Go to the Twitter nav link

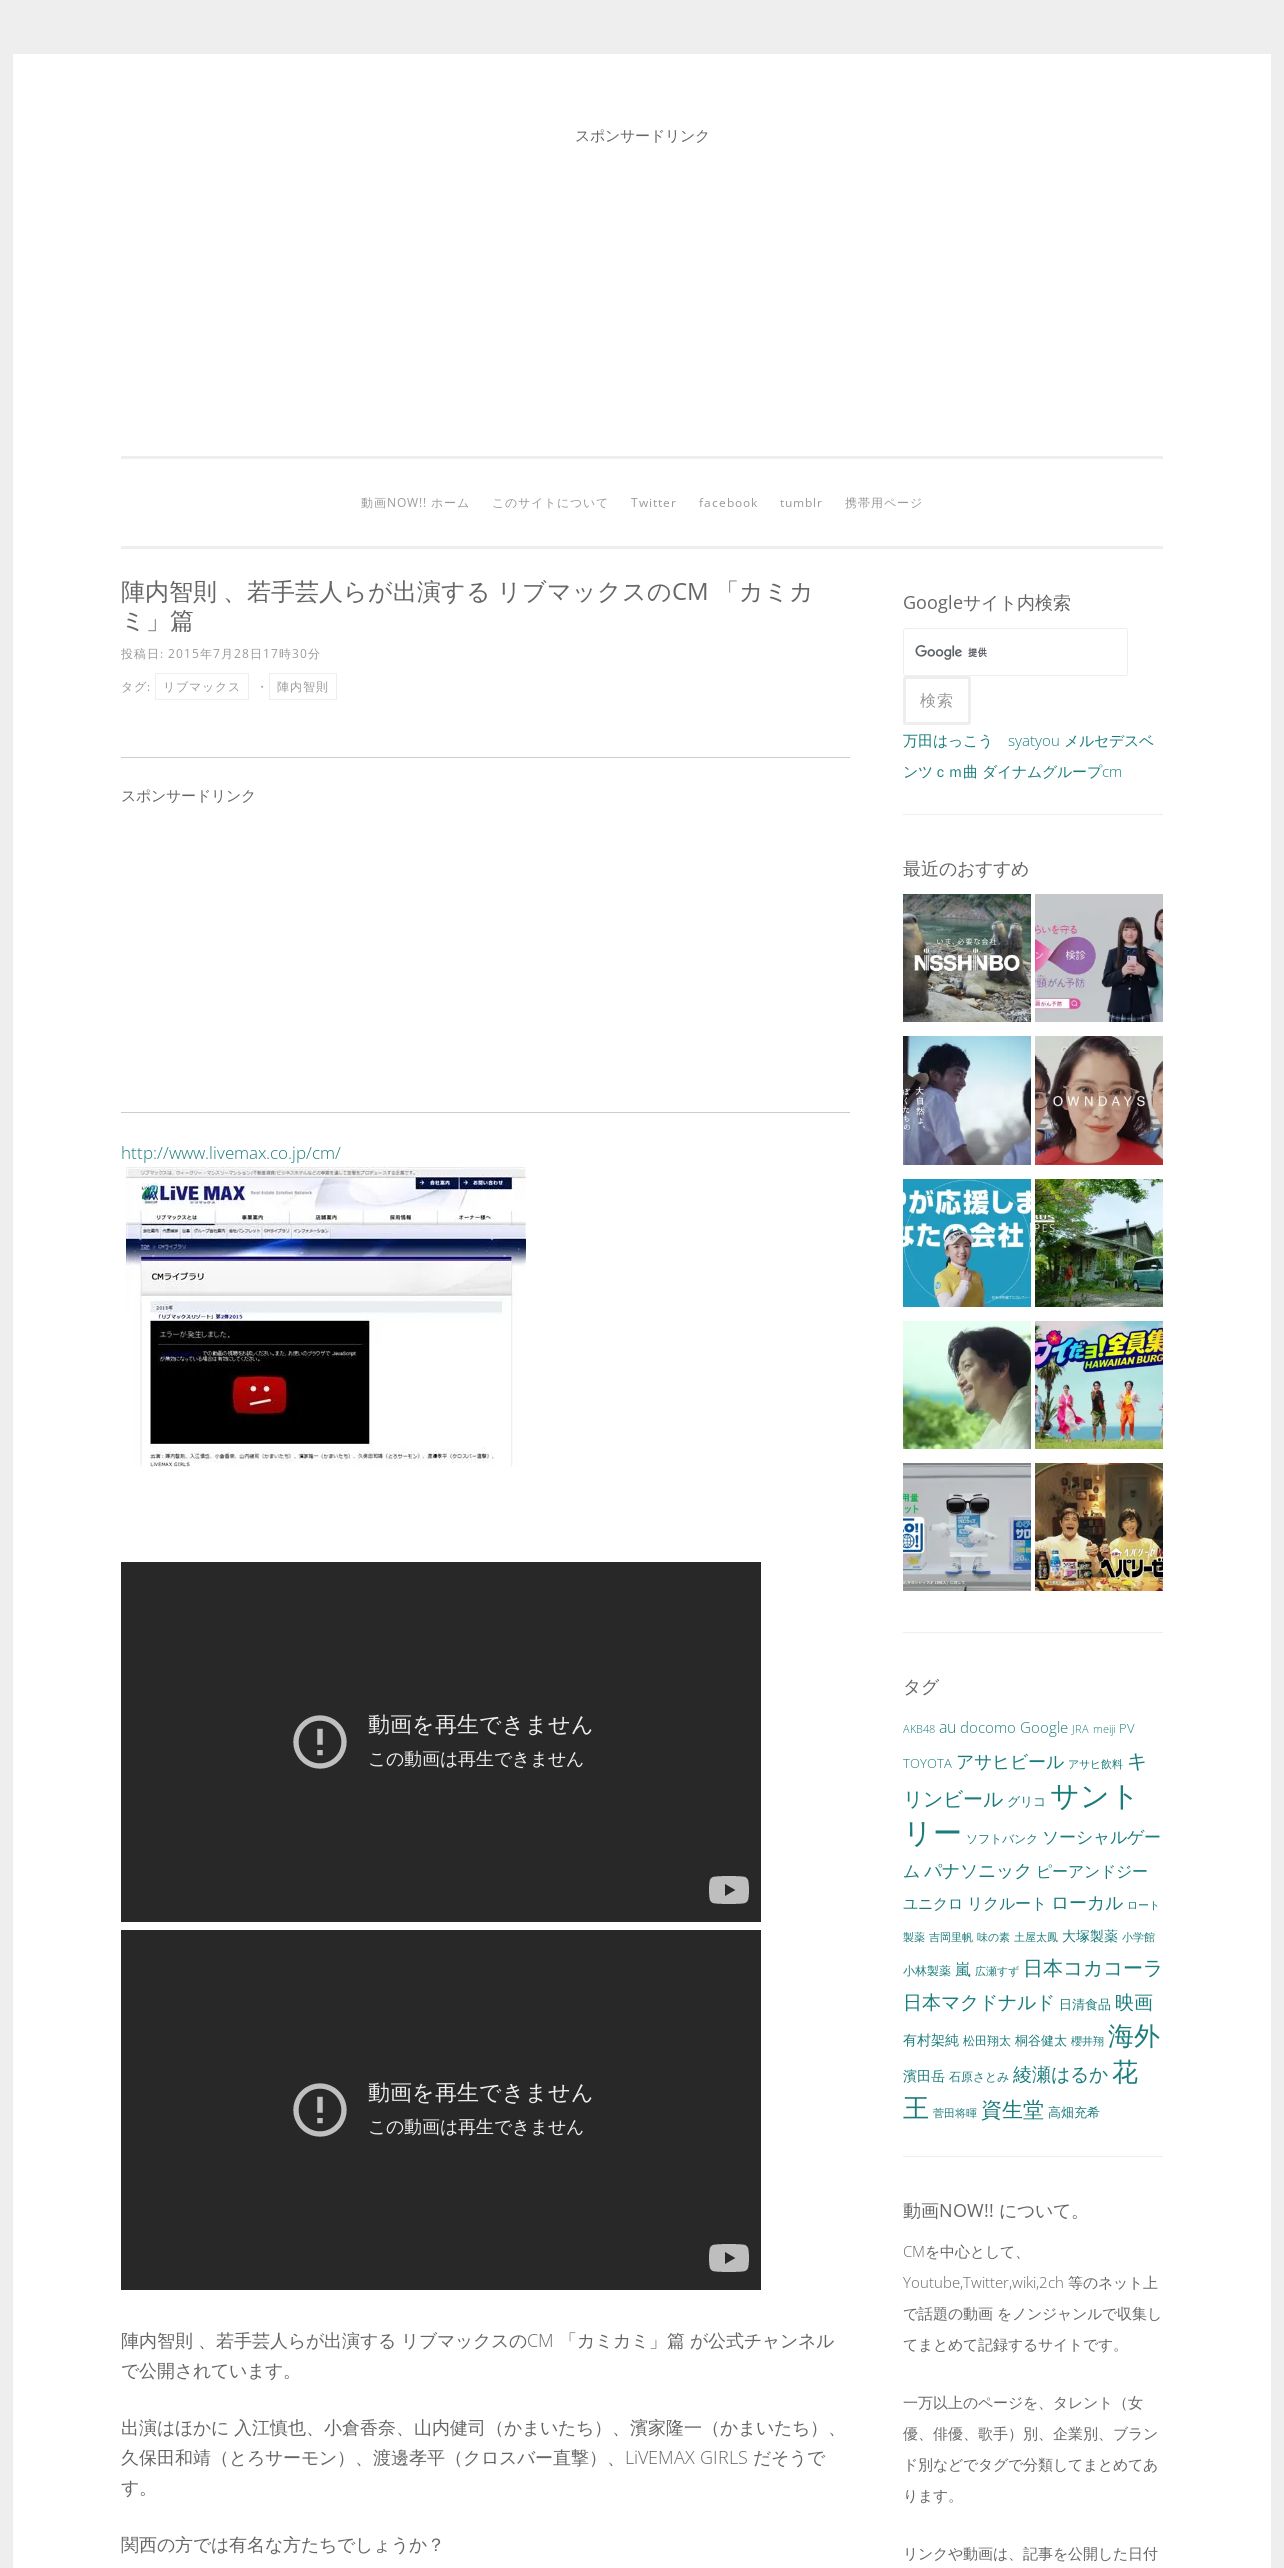pos(653,503)
